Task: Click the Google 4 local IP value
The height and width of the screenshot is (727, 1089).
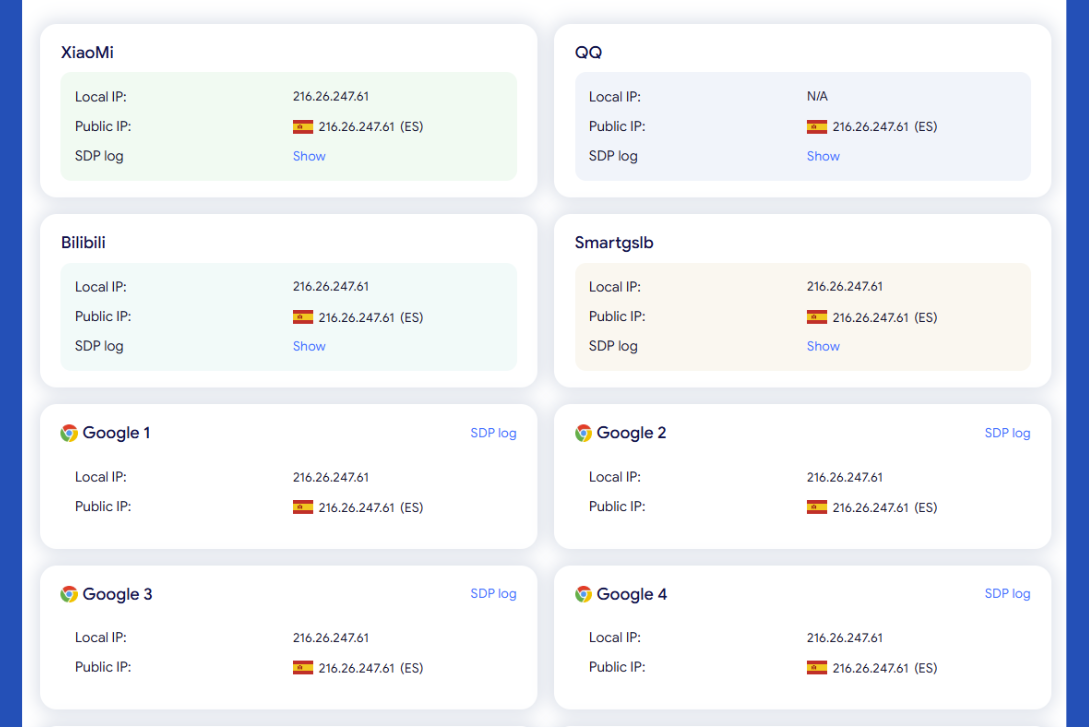Action: [845, 638]
